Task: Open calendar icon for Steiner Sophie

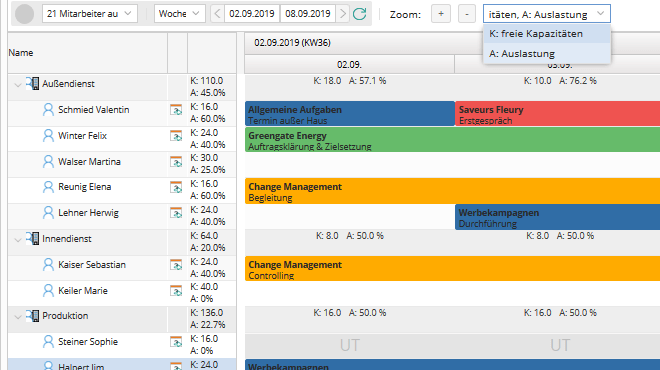Action: click(176, 342)
